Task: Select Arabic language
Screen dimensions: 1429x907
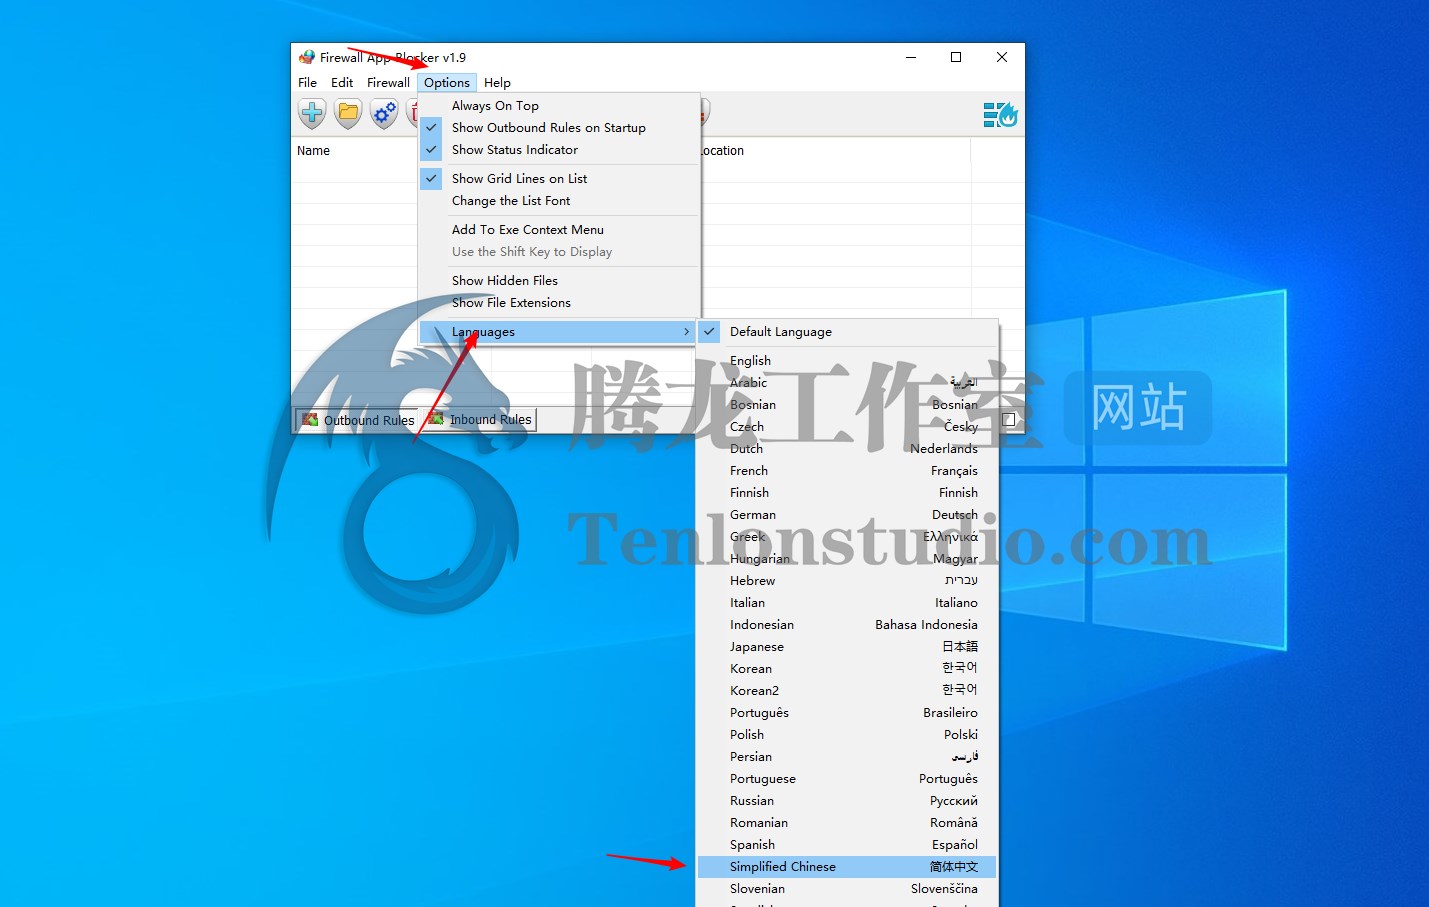Action: [847, 383]
